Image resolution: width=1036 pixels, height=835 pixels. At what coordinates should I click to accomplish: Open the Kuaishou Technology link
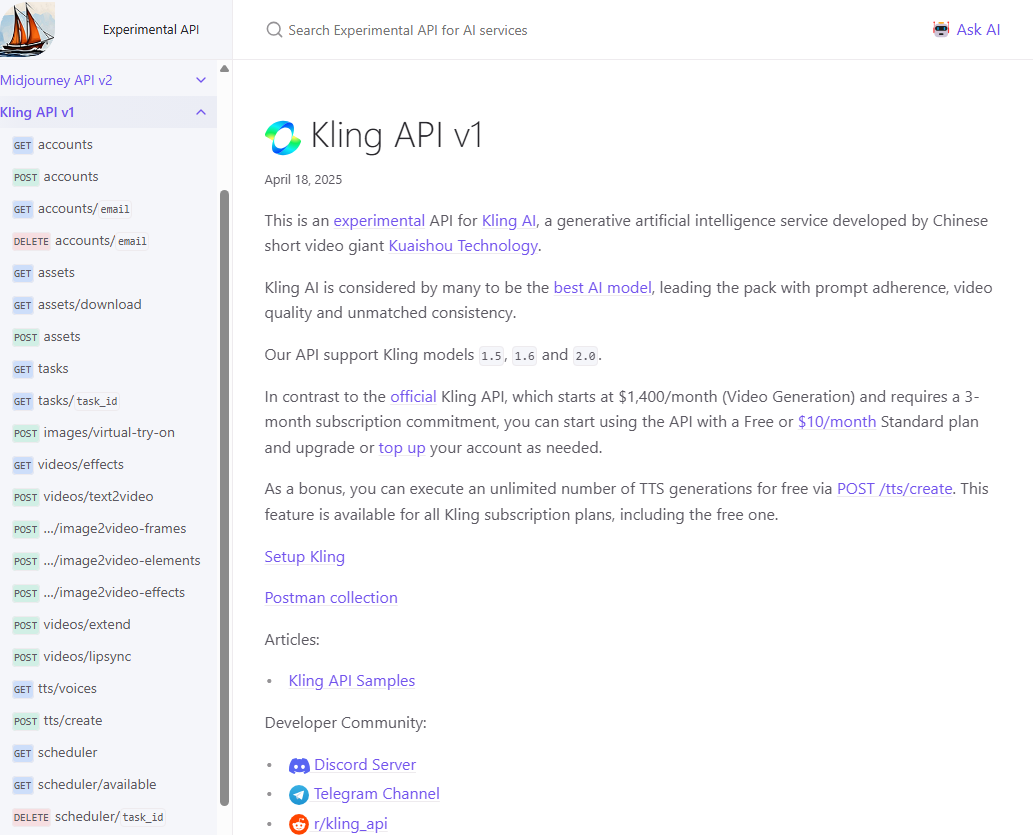[x=463, y=246]
